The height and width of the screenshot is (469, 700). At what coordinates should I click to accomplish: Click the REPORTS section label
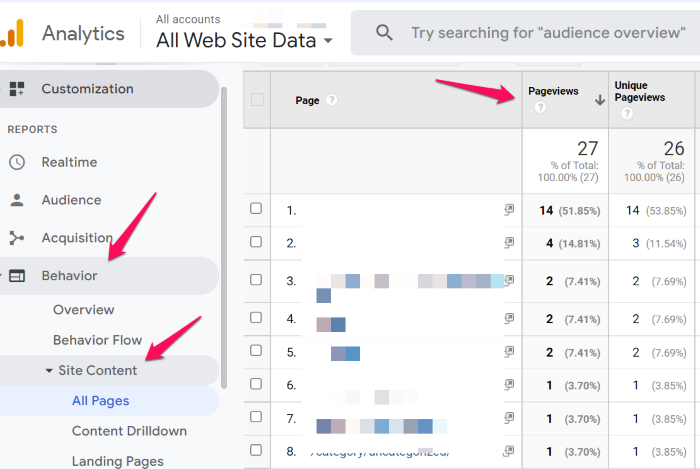click(x=33, y=129)
